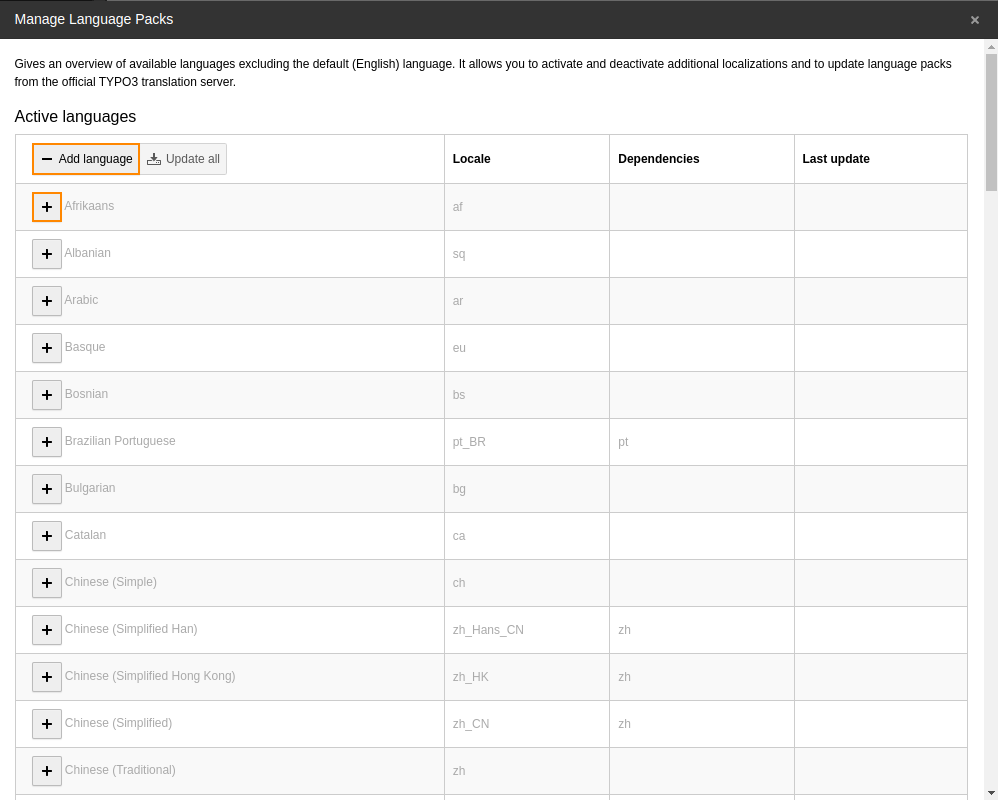Click the Dependencies column header
The width and height of the screenshot is (998, 800).
658,159
